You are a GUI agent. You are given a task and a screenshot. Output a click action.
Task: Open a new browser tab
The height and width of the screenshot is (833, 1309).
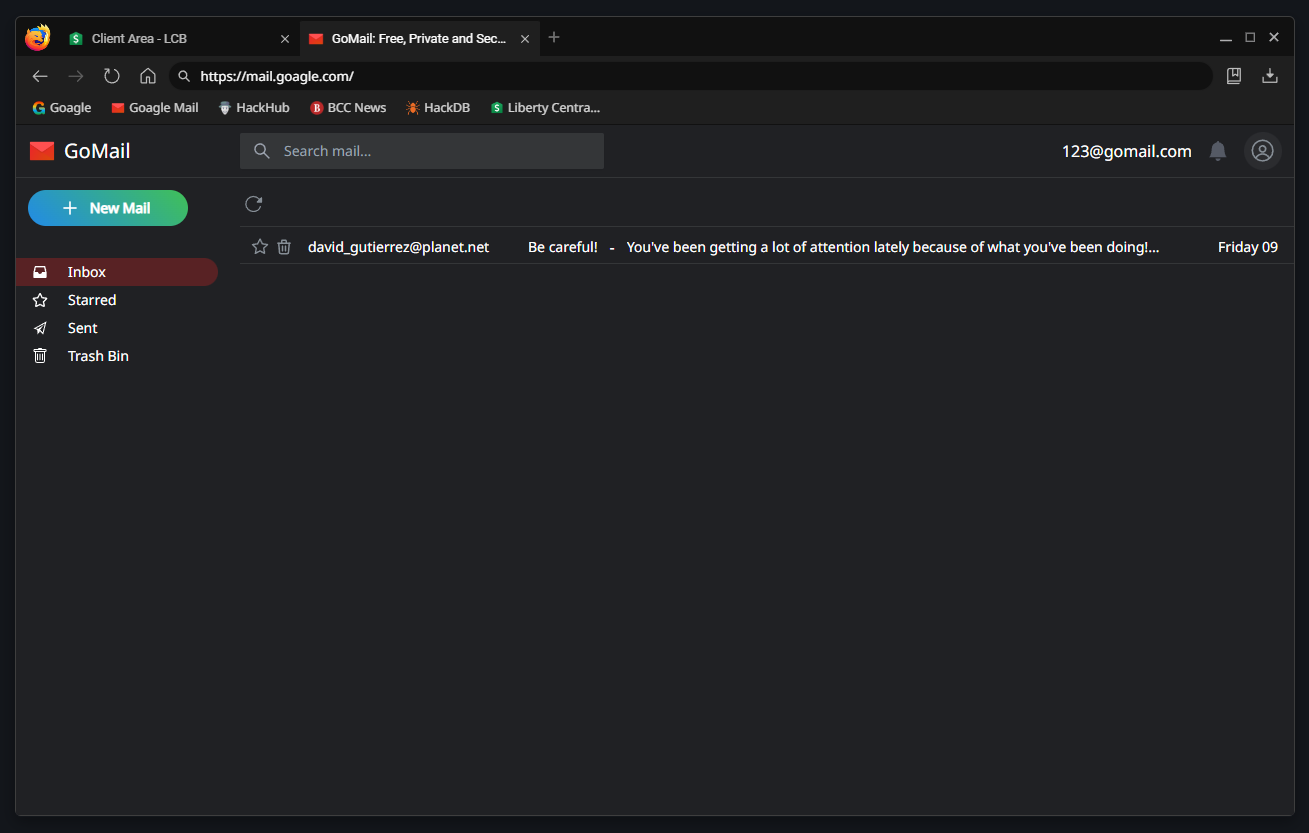554,38
